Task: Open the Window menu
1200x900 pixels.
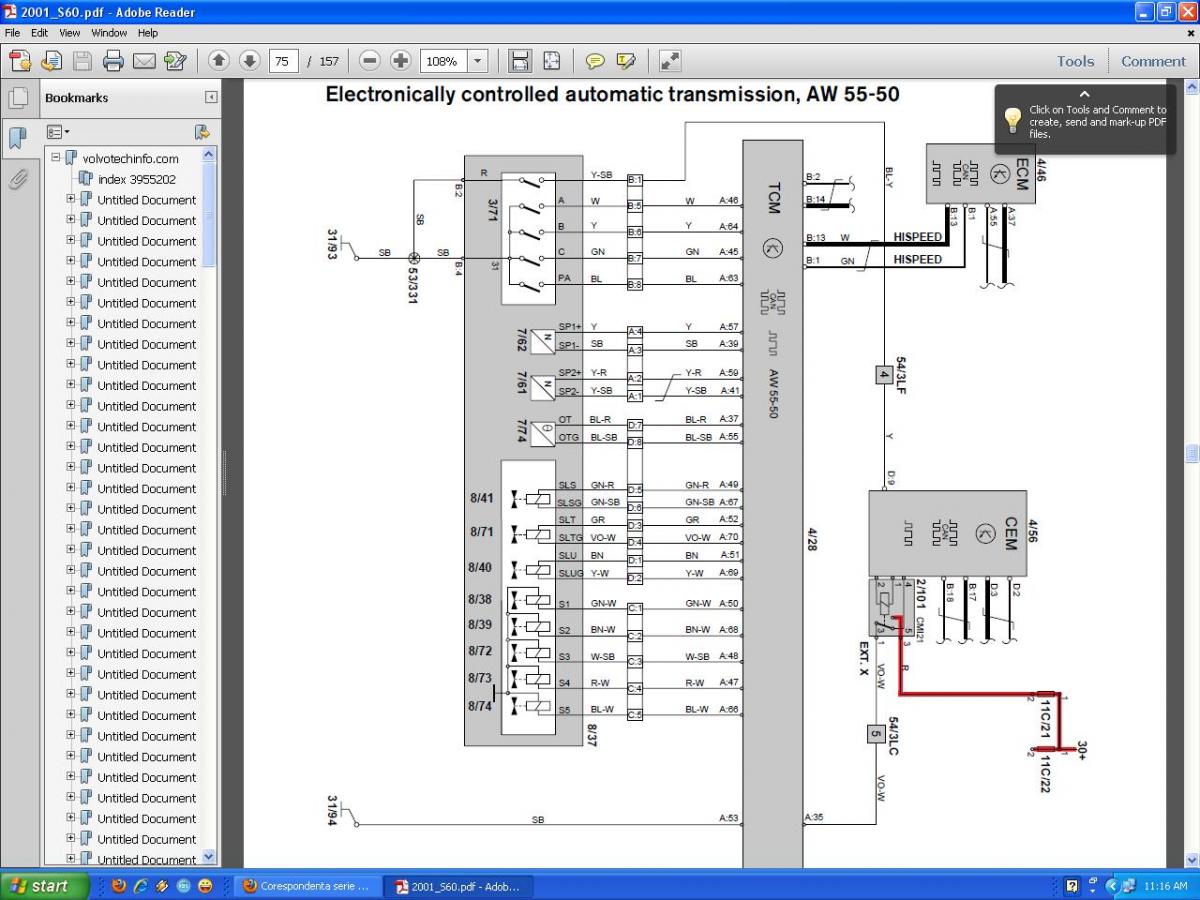Action: tap(108, 33)
